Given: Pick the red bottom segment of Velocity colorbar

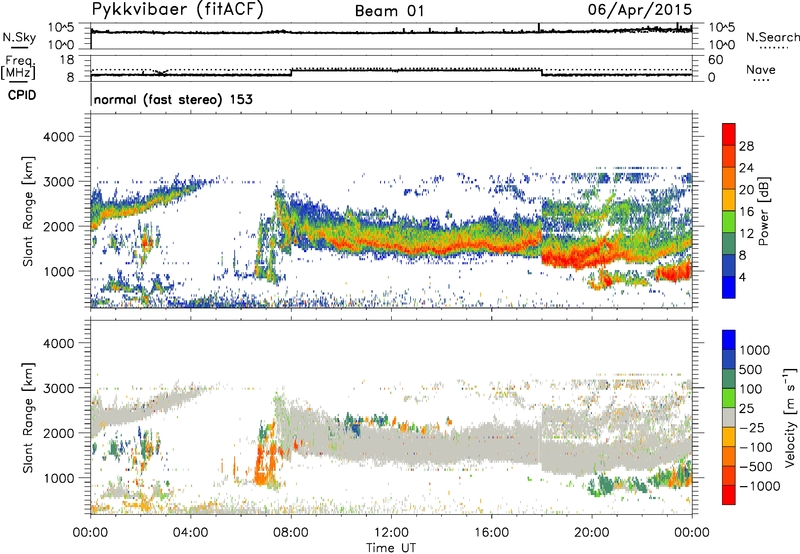Looking at the screenshot, I should pyautogui.click(x=729, y=495).
